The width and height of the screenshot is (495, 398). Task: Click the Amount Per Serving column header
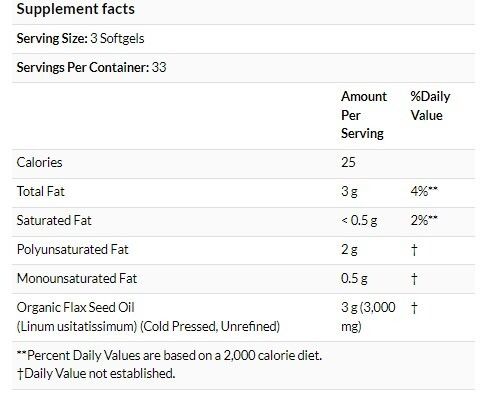pyautogui.click(x=364, y=115)
